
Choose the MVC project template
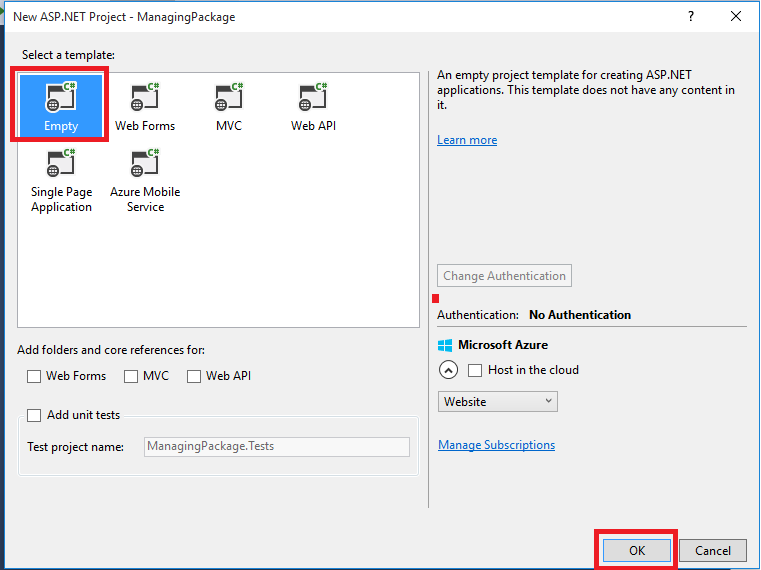click(229, 107)
